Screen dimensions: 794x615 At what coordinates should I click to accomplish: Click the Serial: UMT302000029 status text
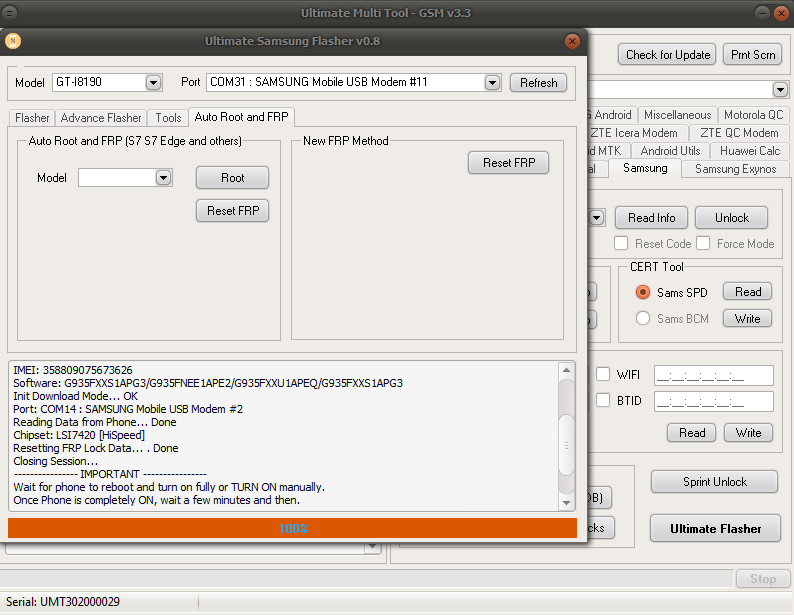coord(63,602)
